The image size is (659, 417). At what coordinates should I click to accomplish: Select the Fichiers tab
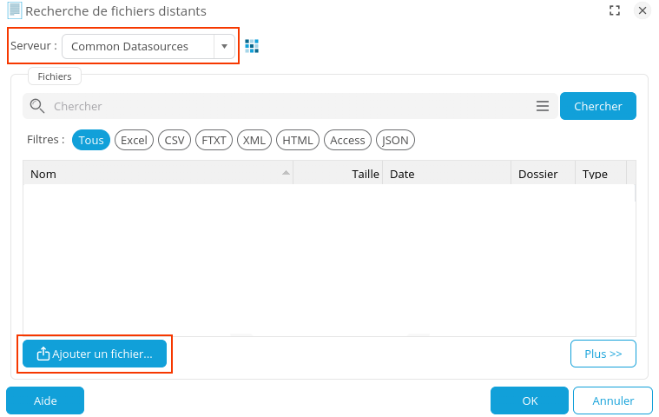55,76
